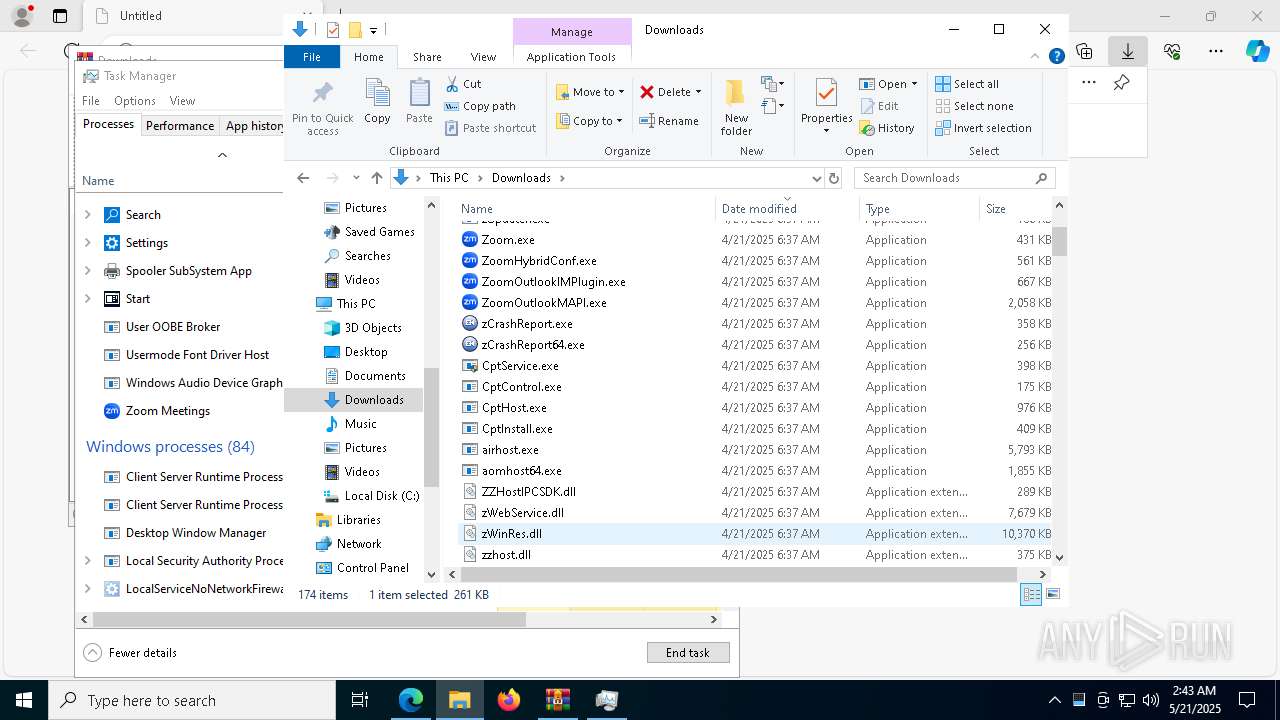Open Move to dropdown
This screenshot has height=720, width=1280.
(590, 92)
